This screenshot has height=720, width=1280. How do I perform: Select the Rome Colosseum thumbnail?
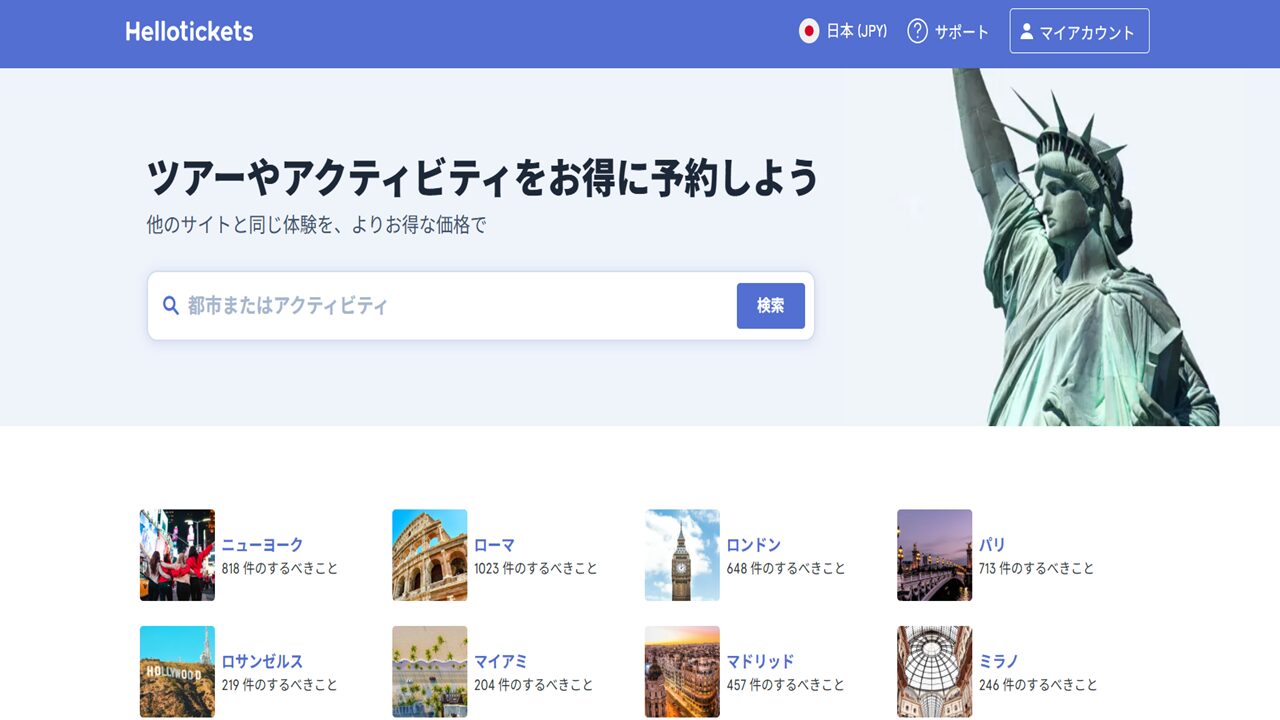[x=429, y=555]
